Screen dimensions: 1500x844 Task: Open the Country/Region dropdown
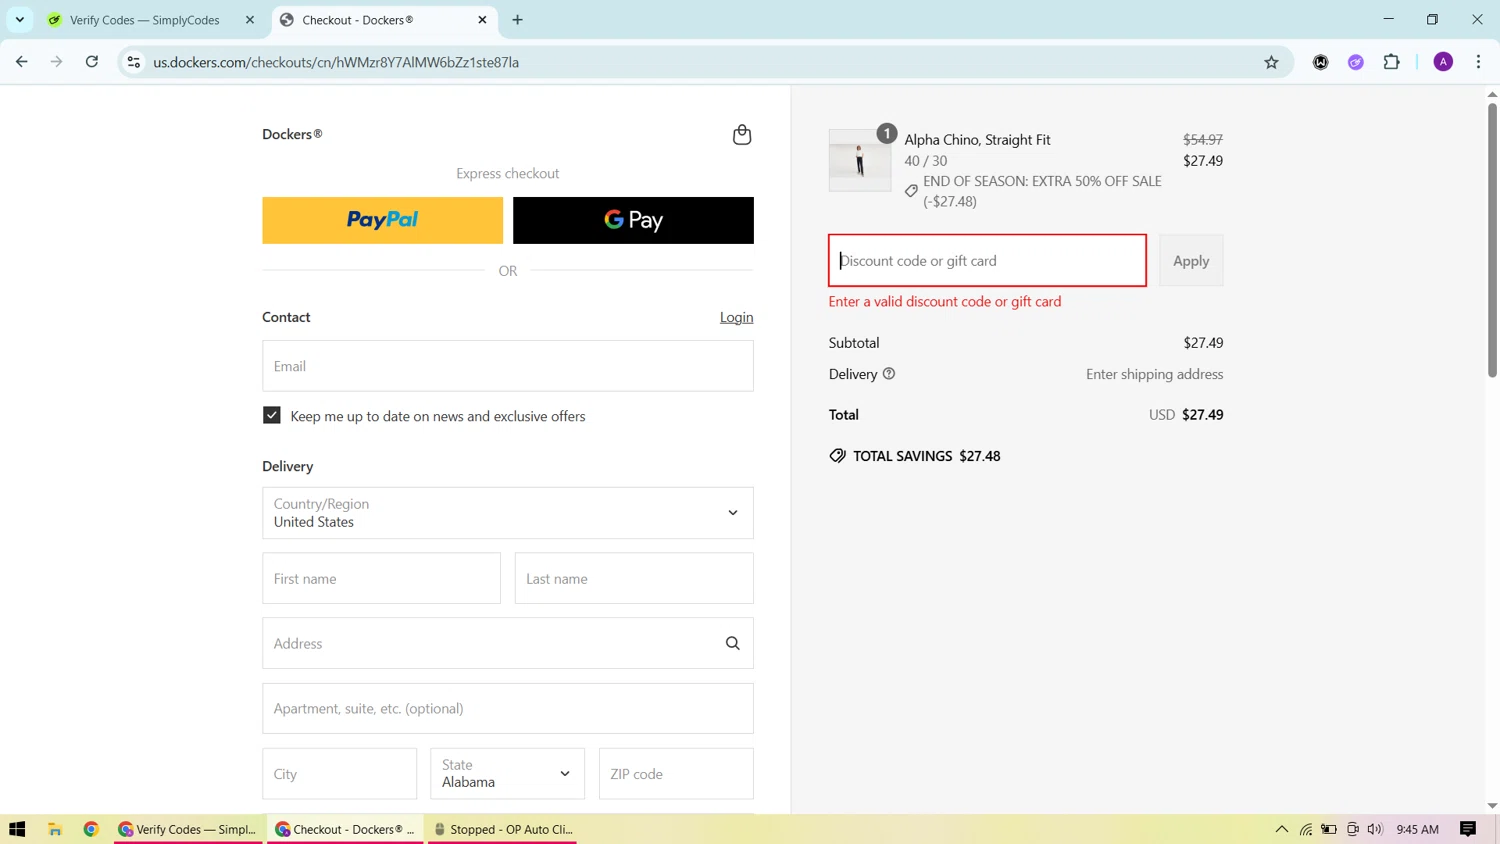click(x=508, y=513)
